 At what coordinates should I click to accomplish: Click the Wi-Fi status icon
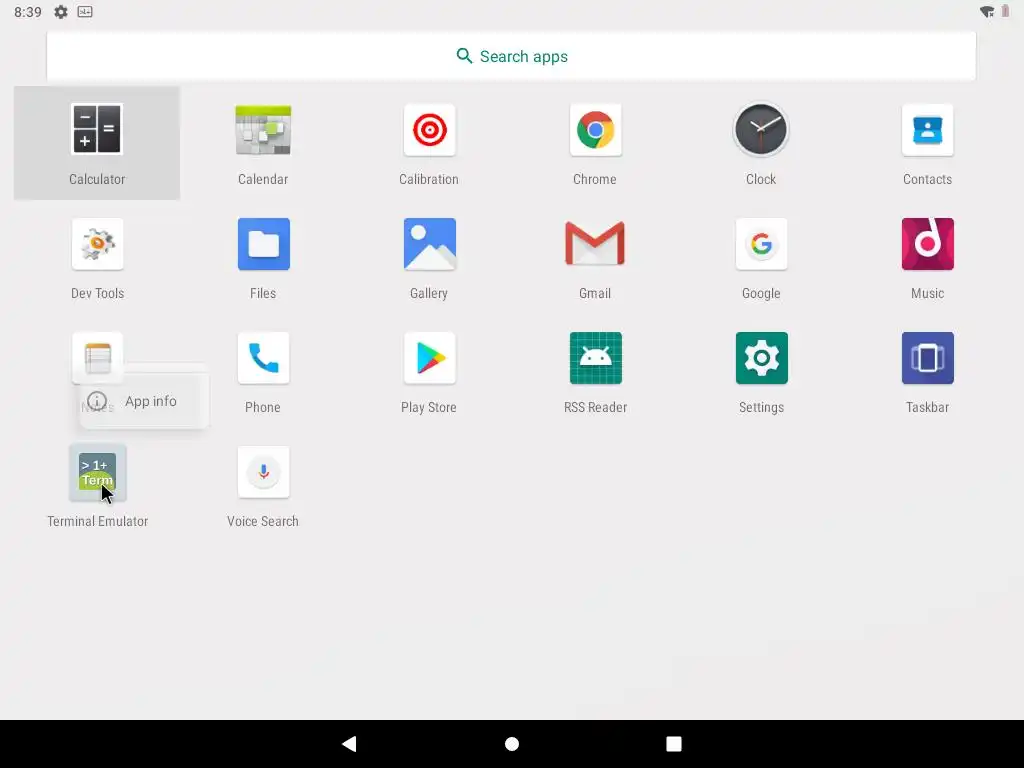(x=987, y=12)
